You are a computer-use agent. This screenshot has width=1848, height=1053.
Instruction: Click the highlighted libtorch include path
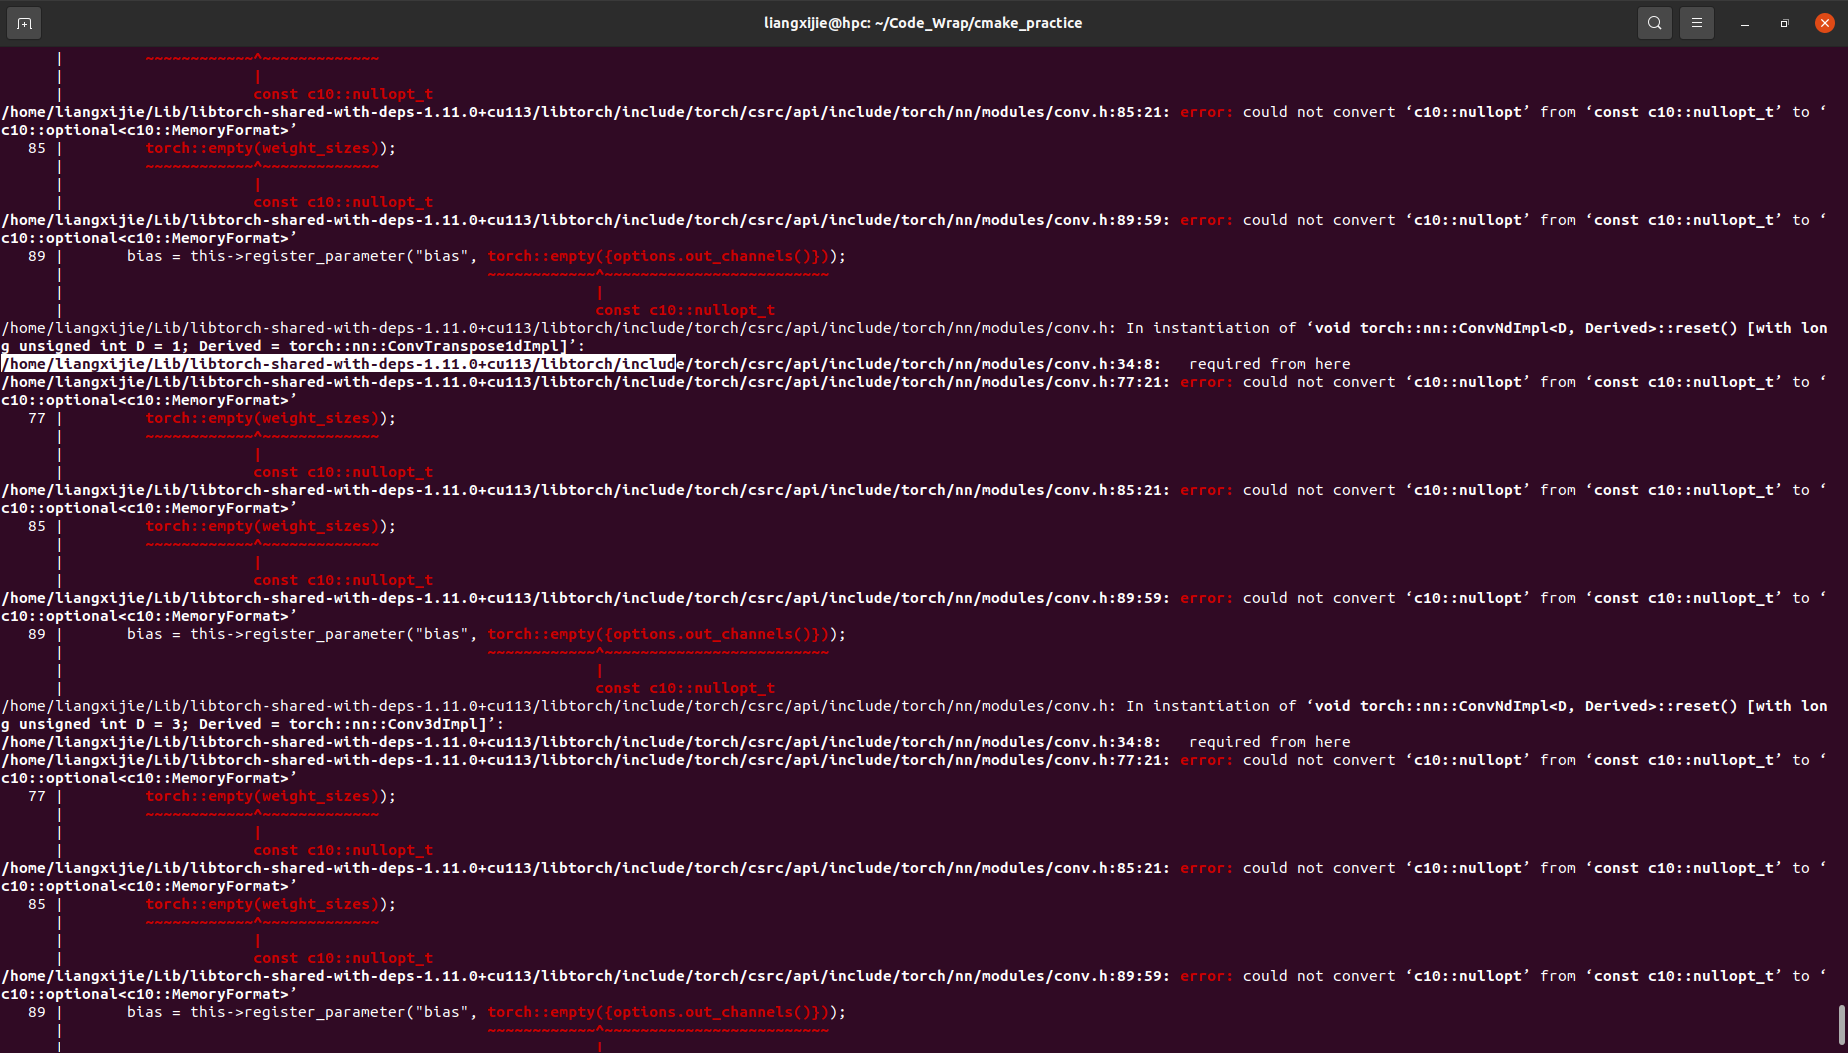pos(340,364)
